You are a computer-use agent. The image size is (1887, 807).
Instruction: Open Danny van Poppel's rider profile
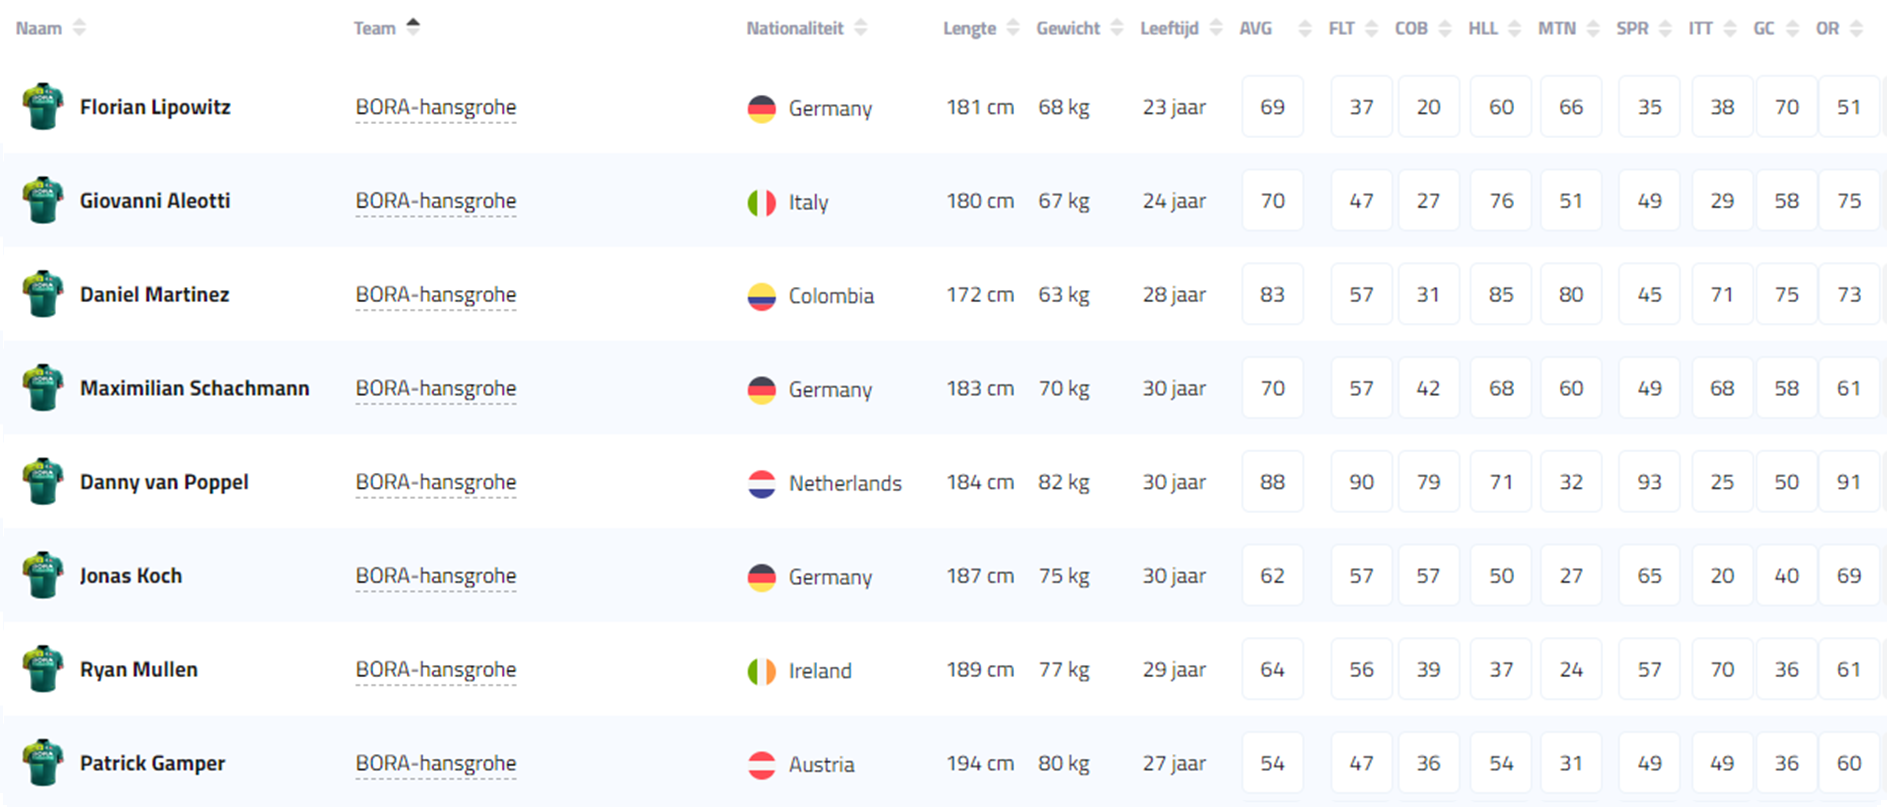164,482
